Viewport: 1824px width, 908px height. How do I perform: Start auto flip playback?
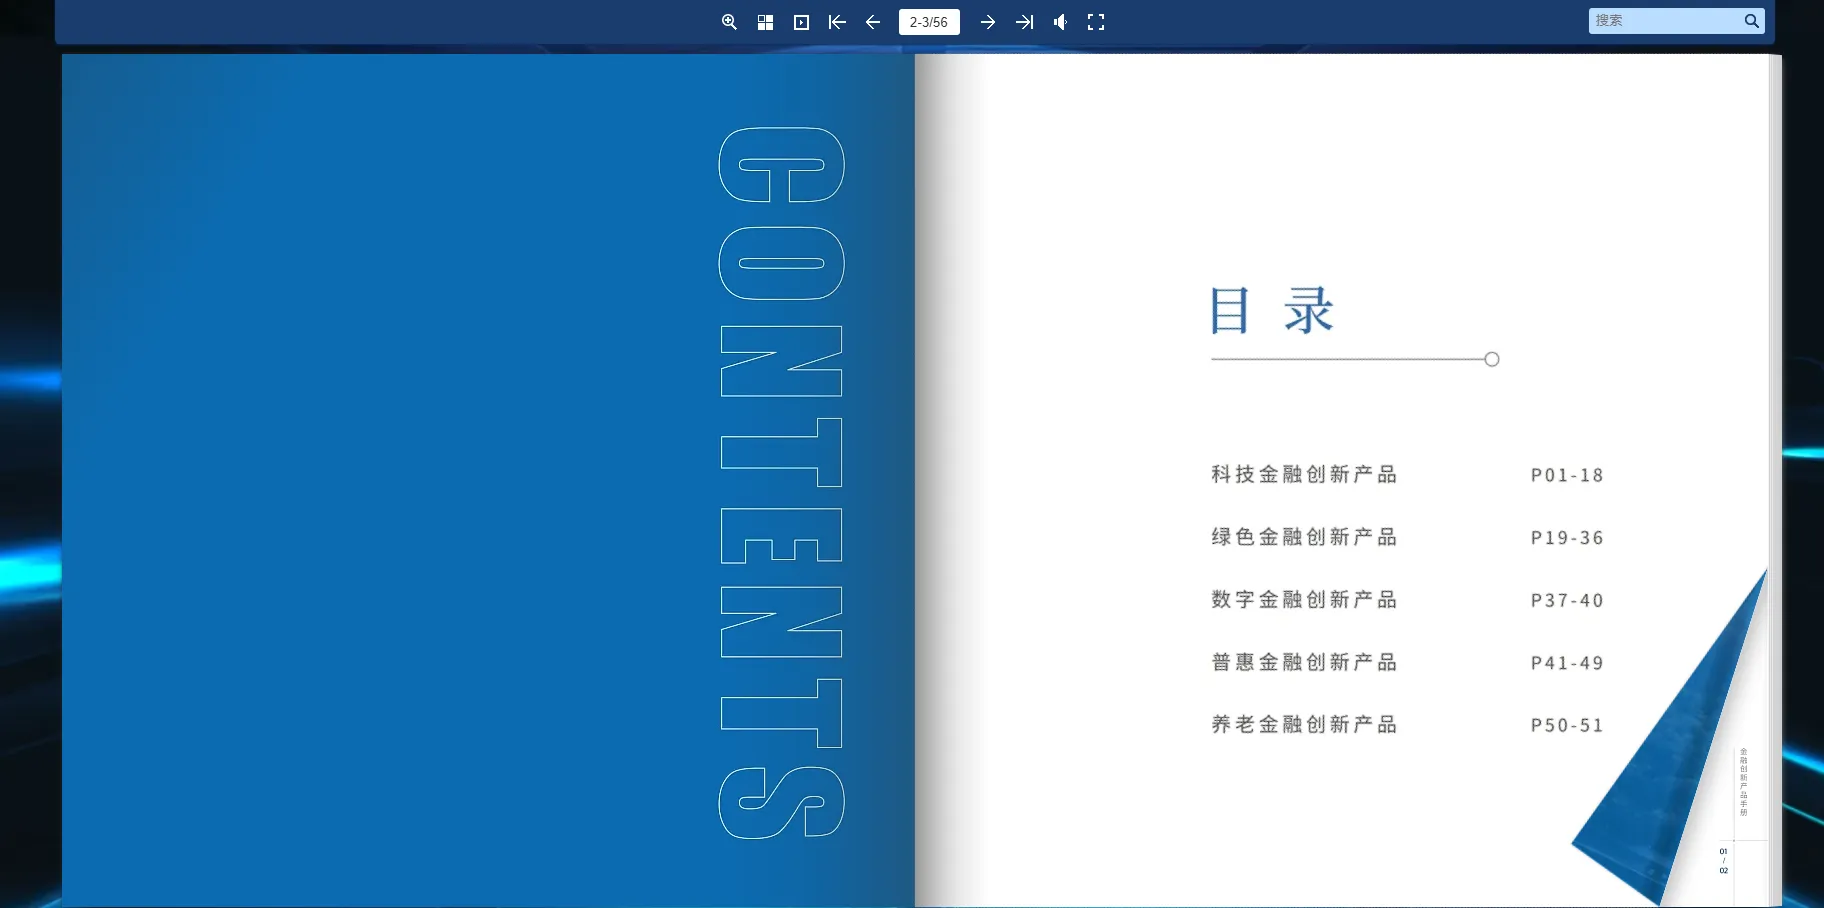801,22
